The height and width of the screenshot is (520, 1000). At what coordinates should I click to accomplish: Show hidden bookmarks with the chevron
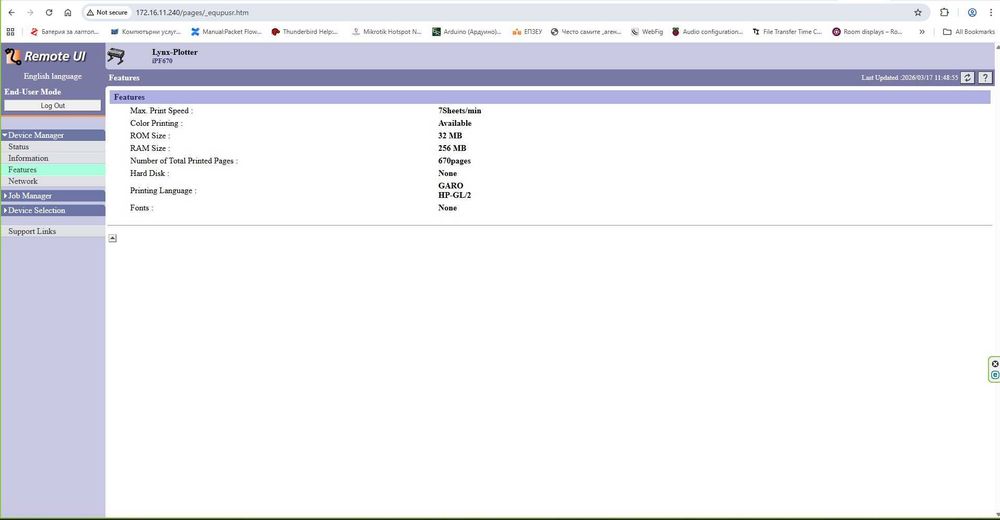click(x=922, y=31)
